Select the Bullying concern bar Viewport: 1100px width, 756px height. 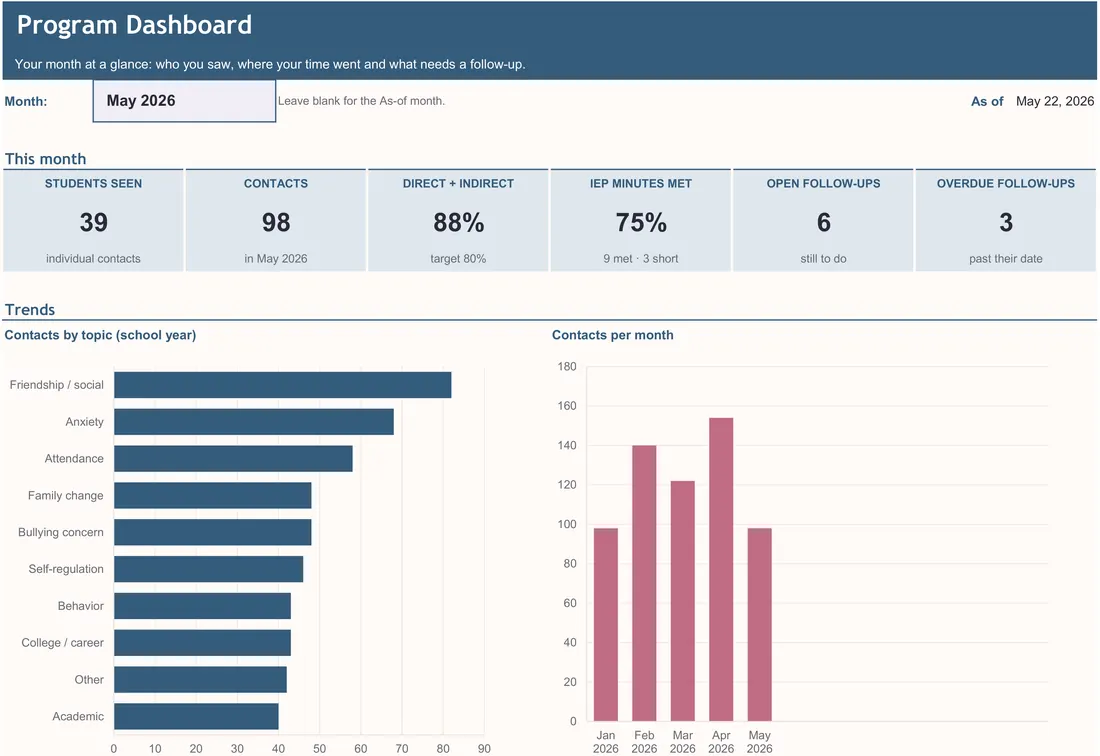pyautogui.click(x=213, y=532)
